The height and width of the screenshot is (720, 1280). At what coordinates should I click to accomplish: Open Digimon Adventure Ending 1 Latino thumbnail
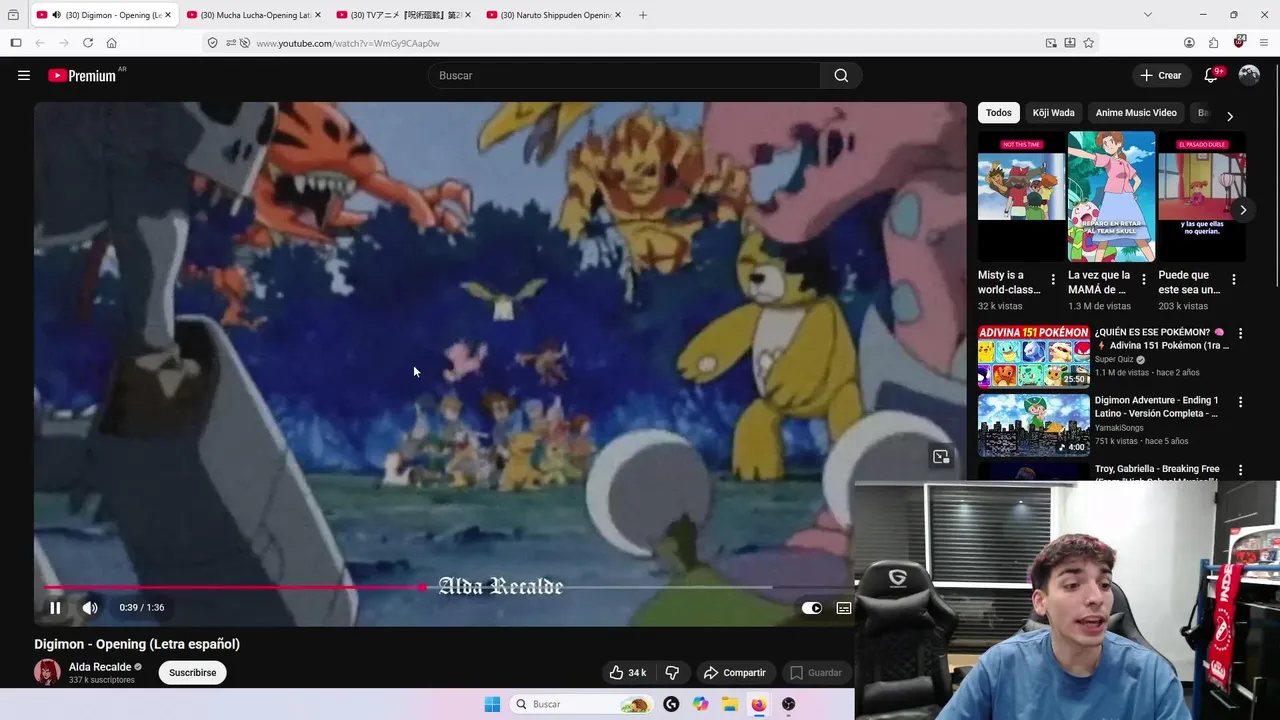pyautogui.click(x=1034, y=425)
